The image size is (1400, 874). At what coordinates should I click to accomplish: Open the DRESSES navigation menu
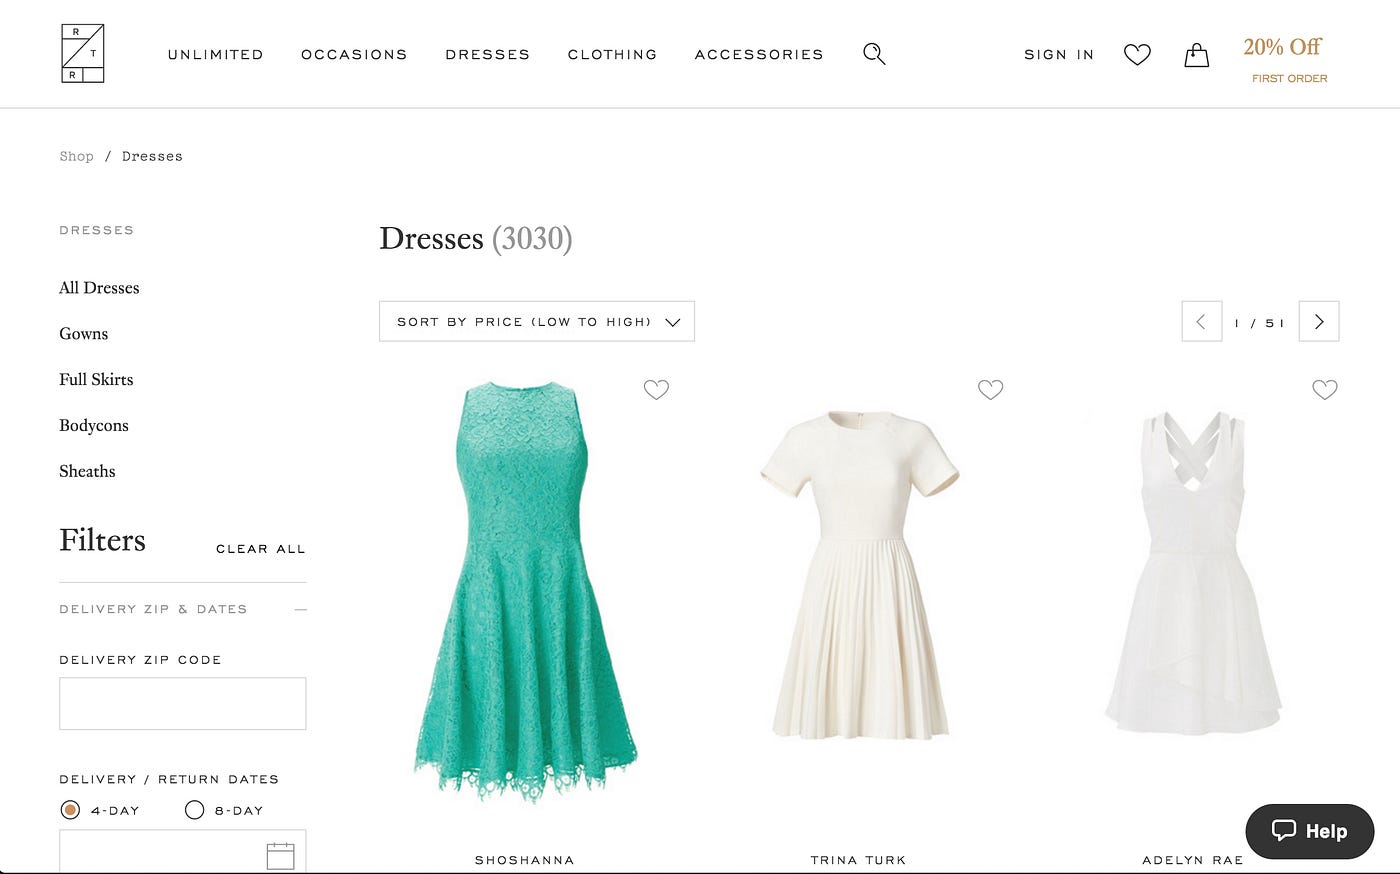coord(487,55)
